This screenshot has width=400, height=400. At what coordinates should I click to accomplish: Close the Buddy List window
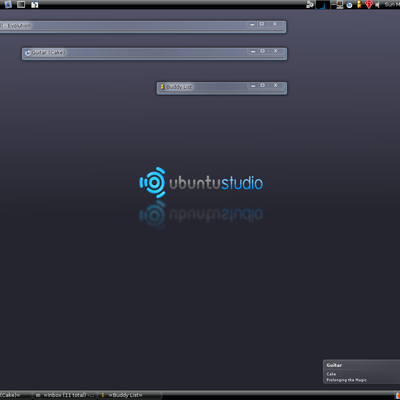(x=275, y=86)
